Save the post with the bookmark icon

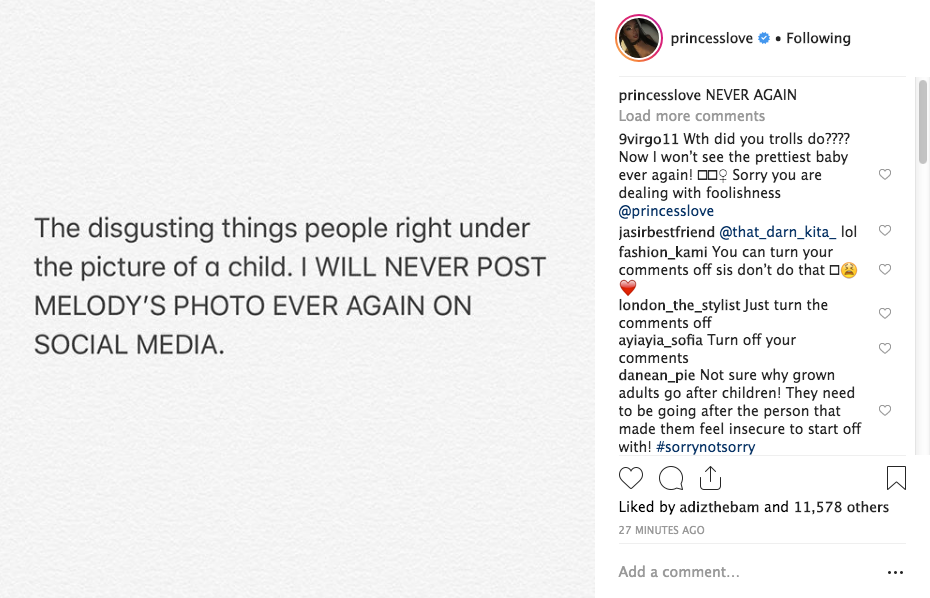pyautogui.click(x=896, y=477)
